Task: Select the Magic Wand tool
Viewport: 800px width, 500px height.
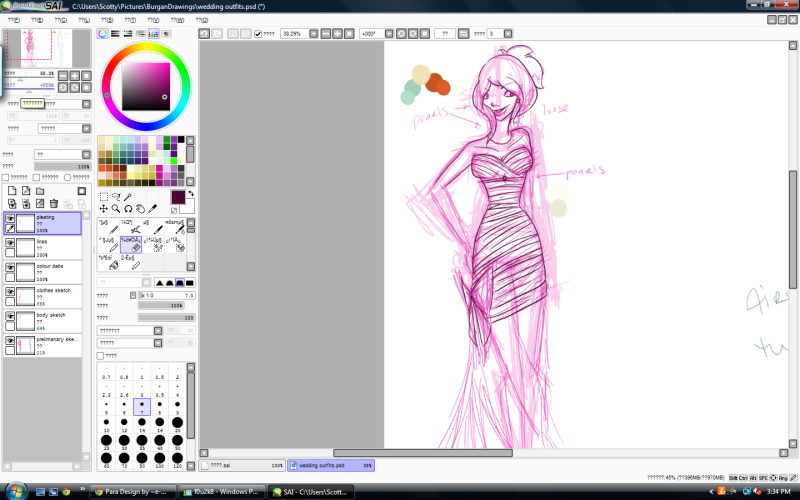Action: 129,197
